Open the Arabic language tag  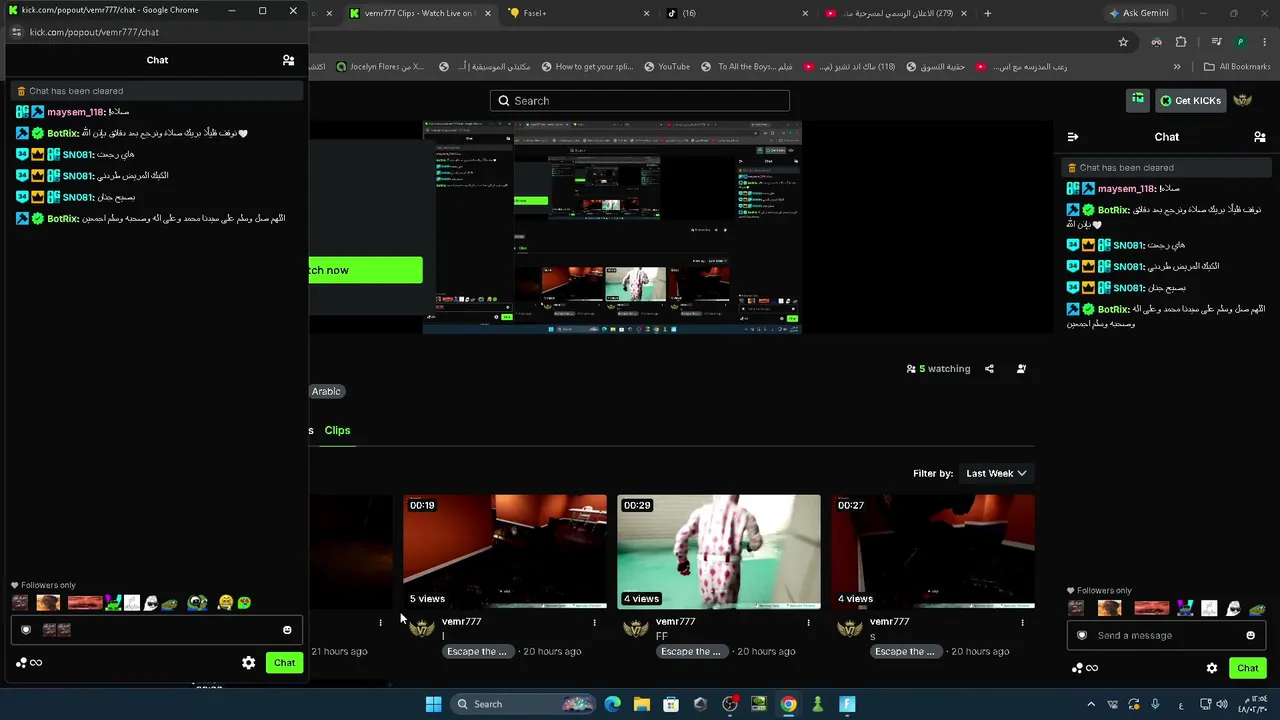tap(326, 391)
